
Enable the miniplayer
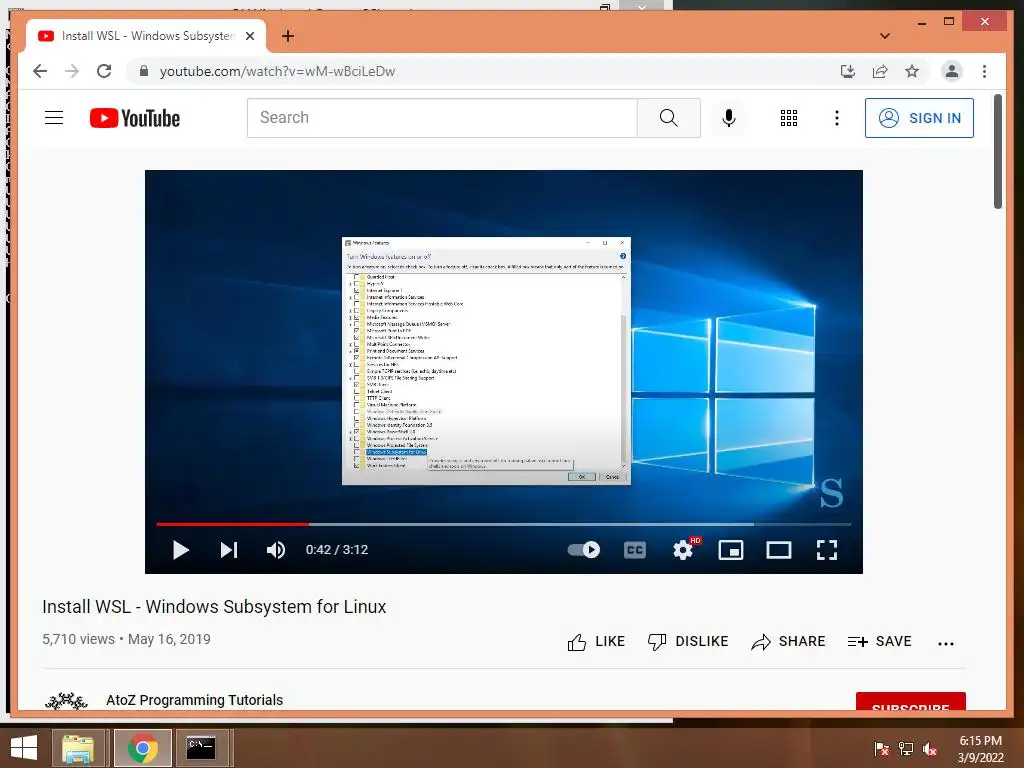(731, 550)
